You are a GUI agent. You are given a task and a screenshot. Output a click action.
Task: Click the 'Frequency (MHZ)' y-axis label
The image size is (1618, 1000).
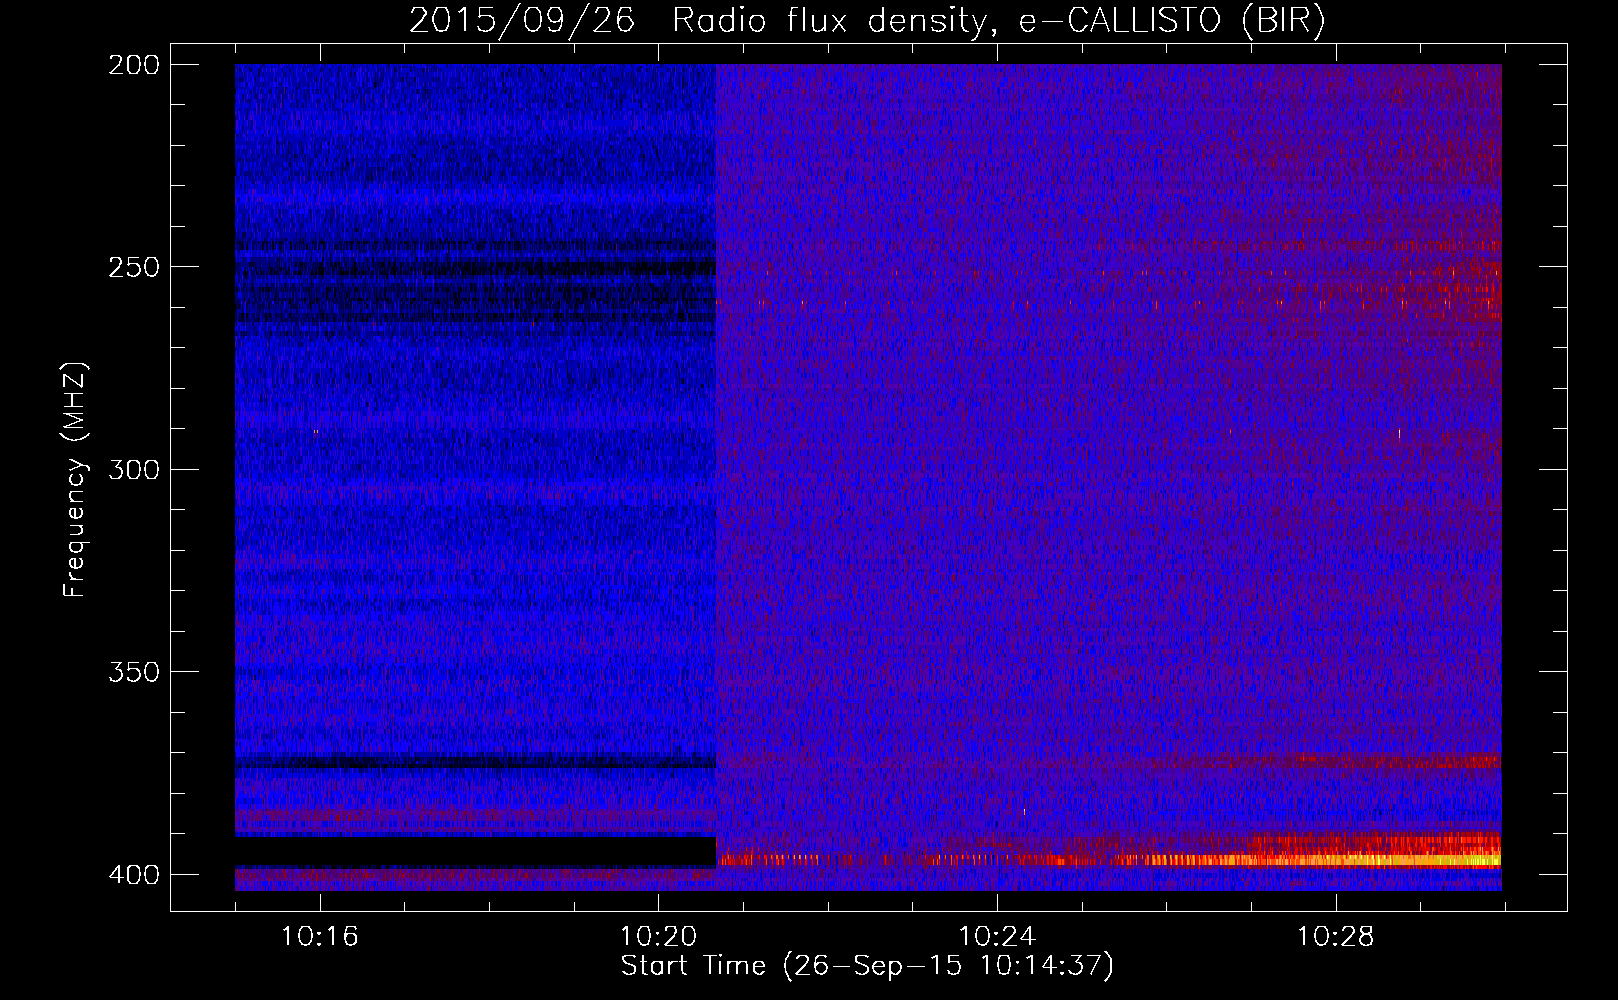(x=75, y=479)
